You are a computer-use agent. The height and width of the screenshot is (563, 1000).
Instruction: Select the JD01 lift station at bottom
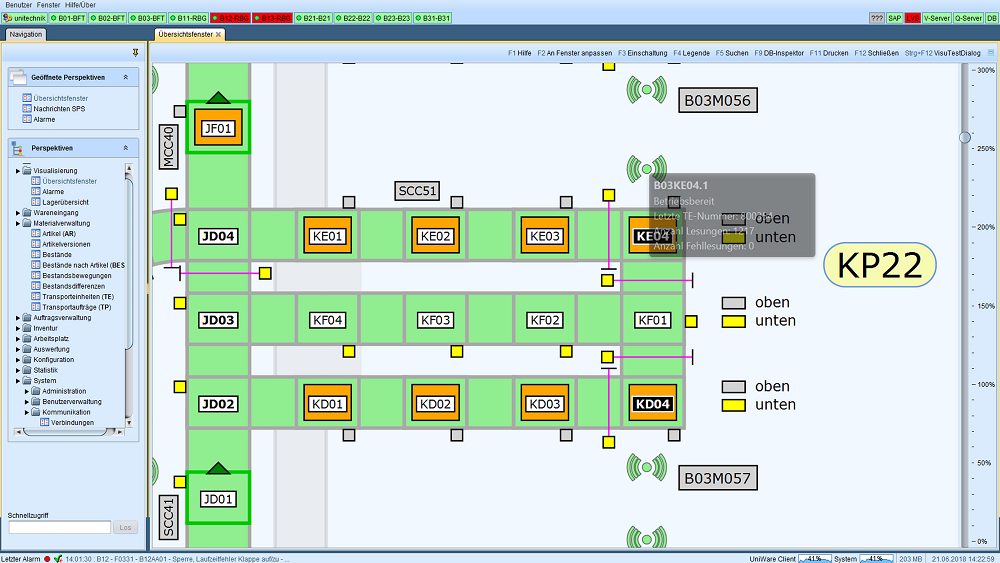point(217,499)
